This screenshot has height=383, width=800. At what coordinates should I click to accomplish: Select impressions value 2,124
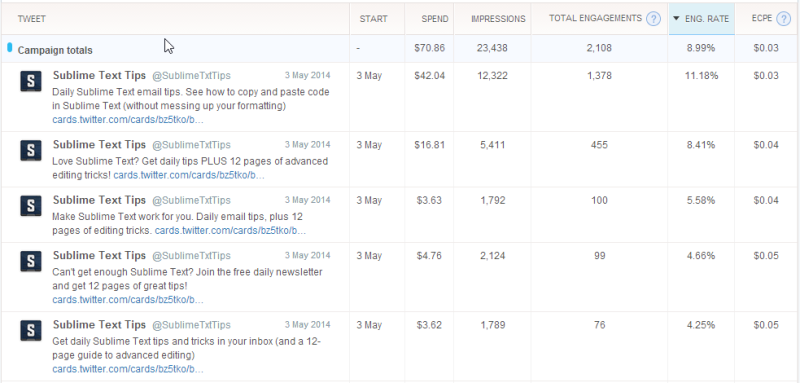[x=493, y=256]
